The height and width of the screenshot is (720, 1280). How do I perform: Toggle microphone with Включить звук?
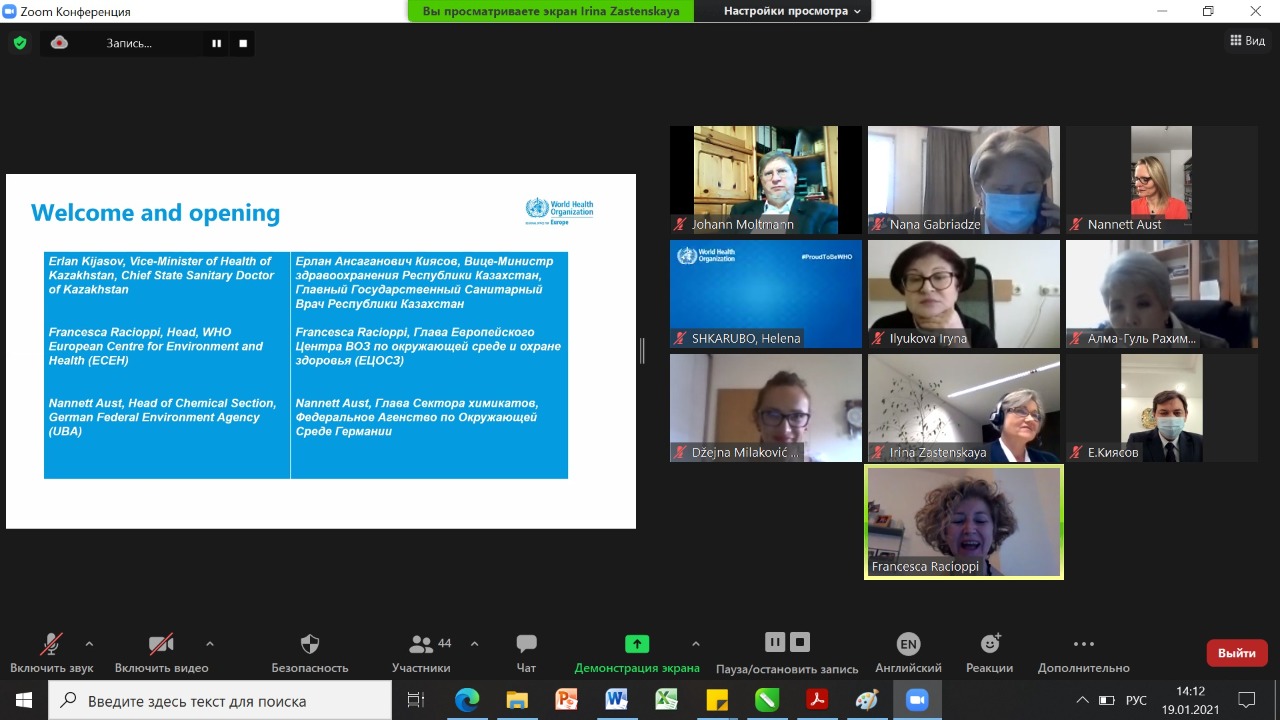coord(52,645)
